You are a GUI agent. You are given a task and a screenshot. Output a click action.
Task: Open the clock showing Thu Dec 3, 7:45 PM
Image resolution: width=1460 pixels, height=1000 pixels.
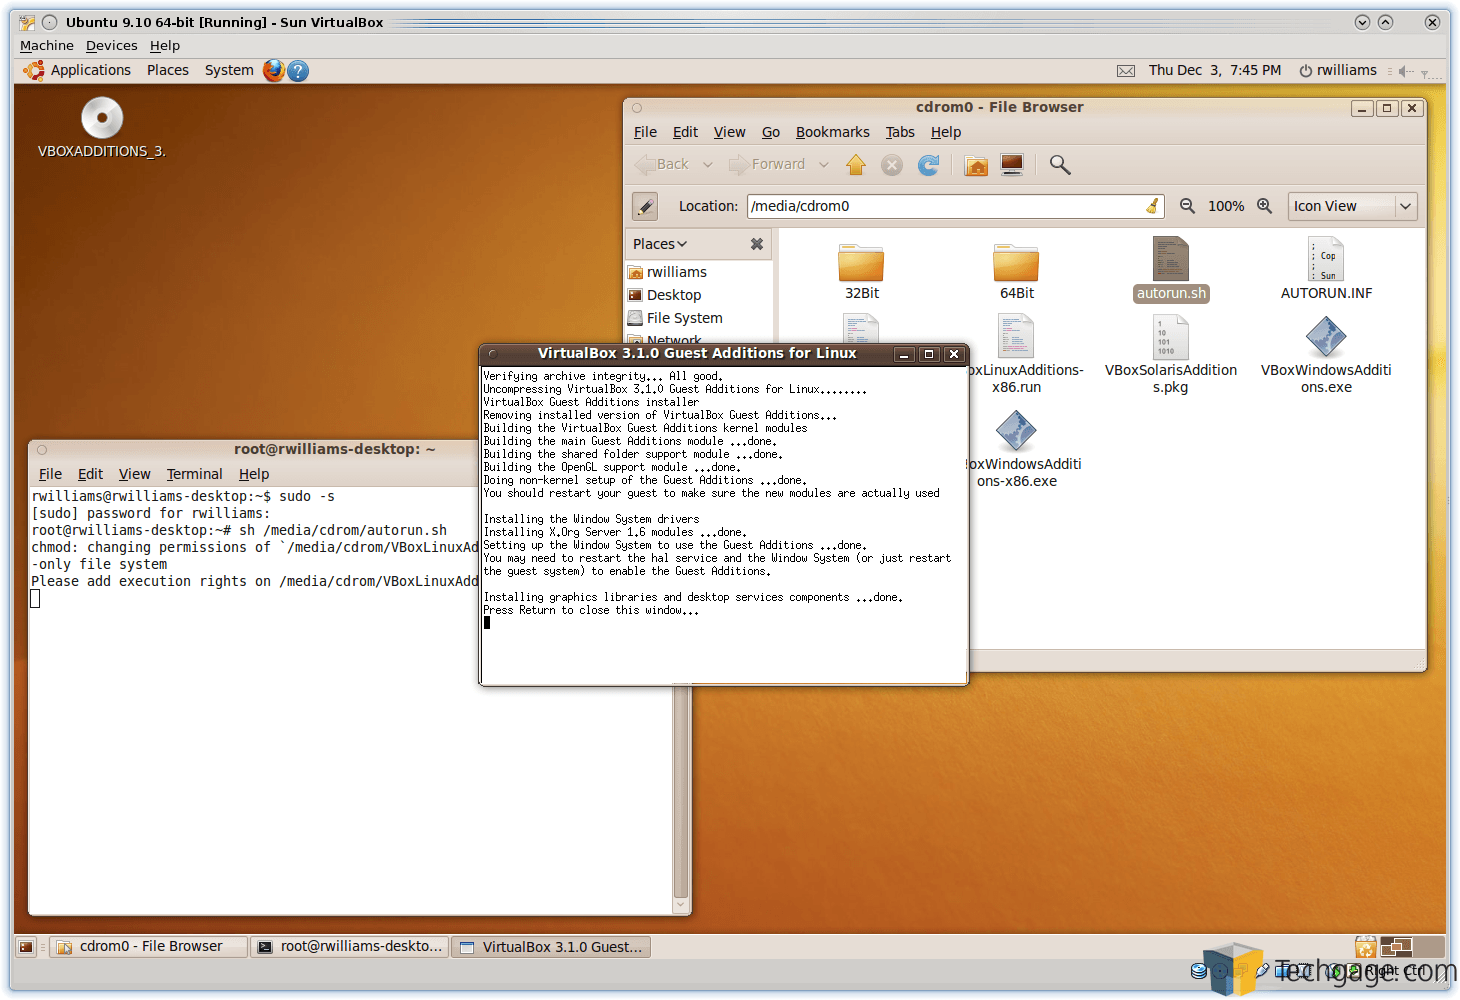point(1214,70)
